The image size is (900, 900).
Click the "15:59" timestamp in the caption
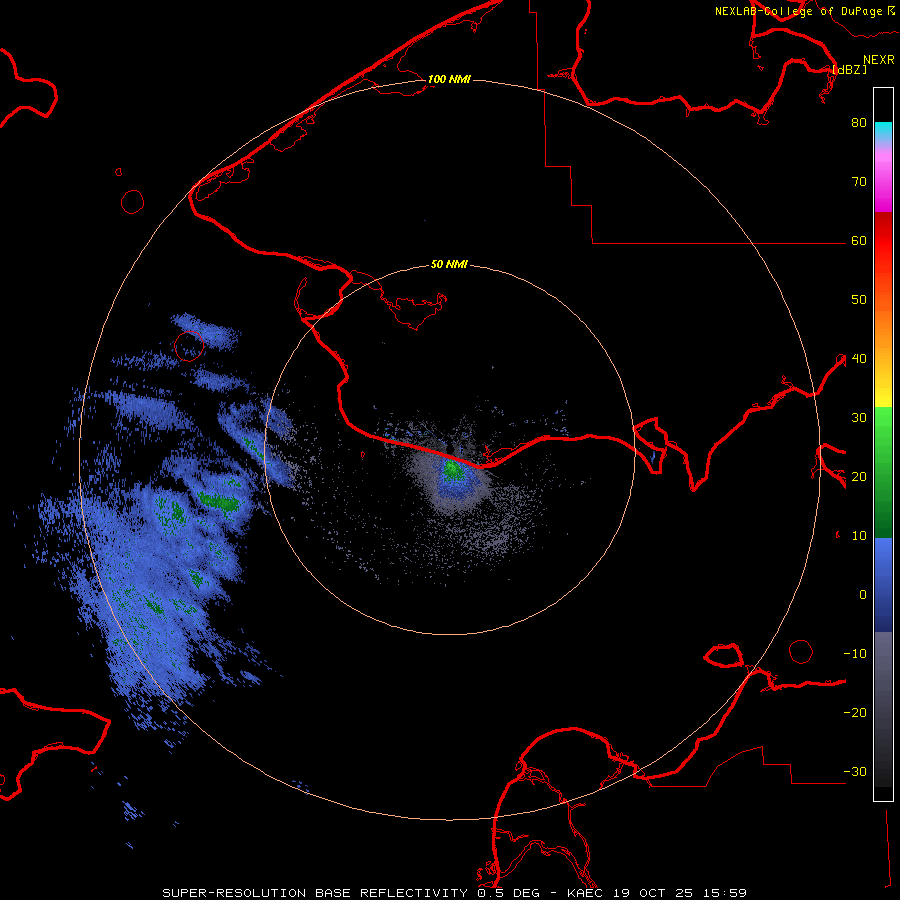point(724,893)
